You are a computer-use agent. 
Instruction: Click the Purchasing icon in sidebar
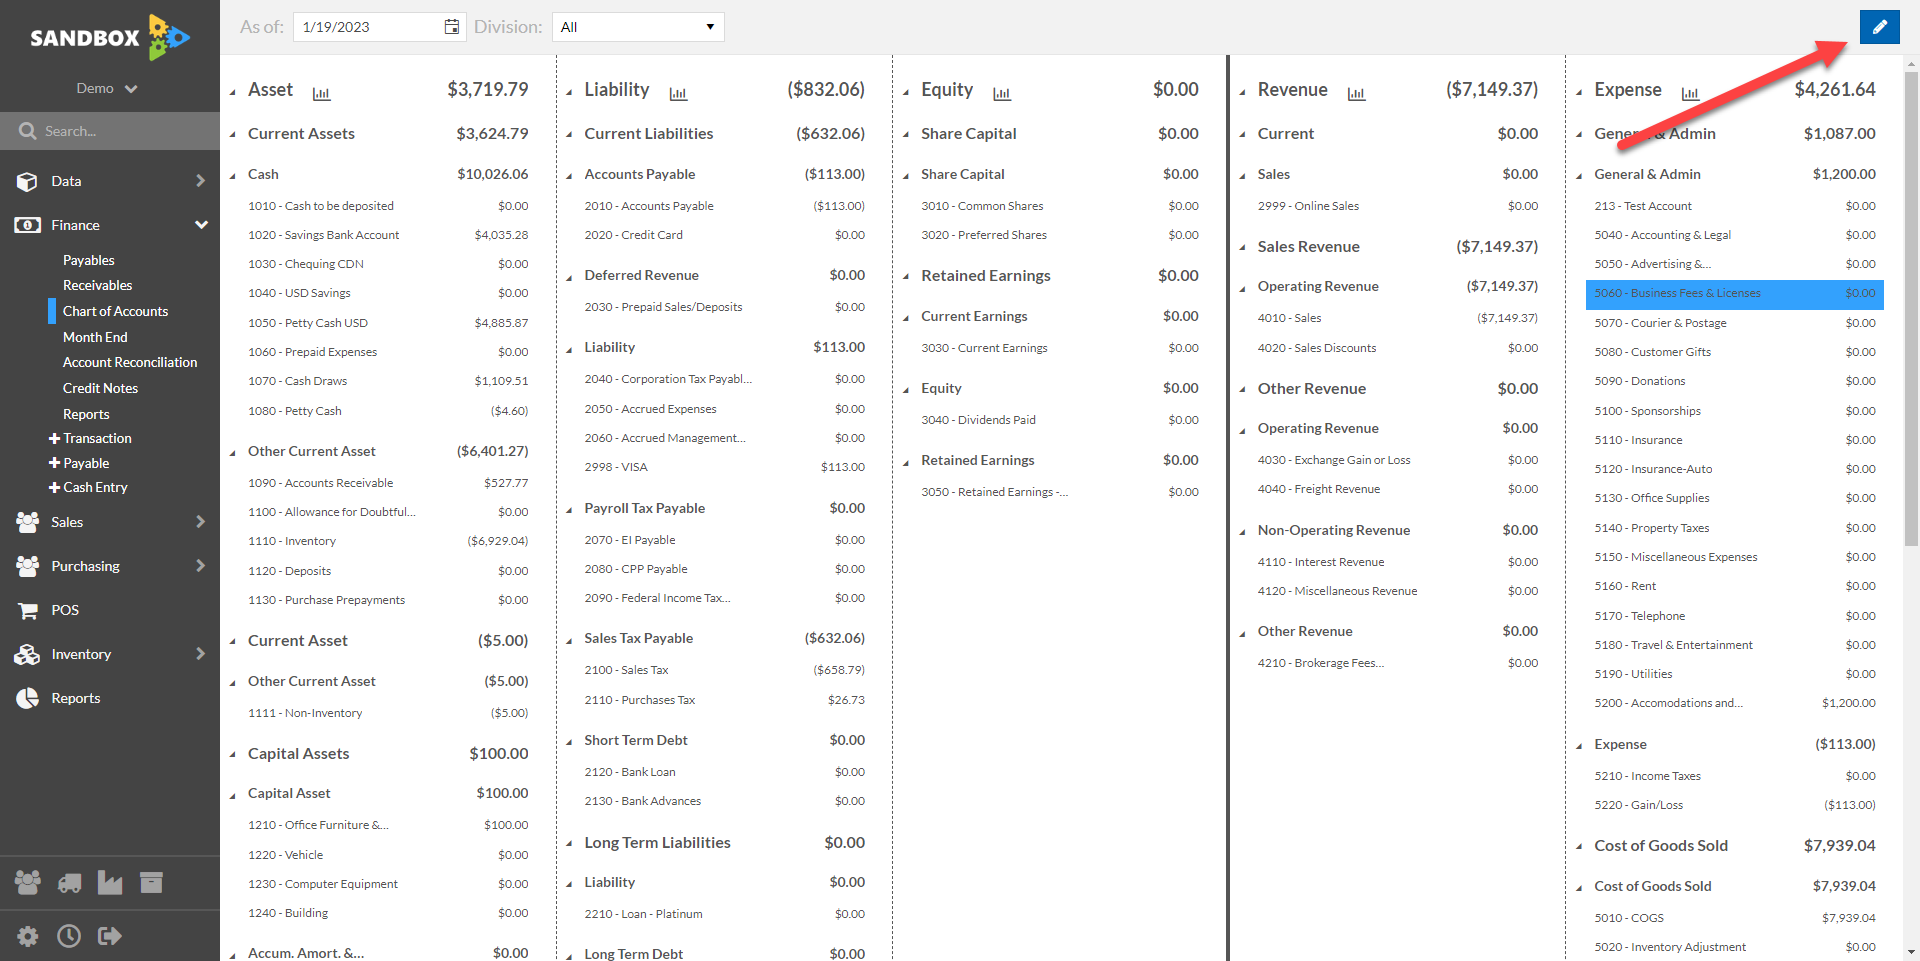[27, 566]
